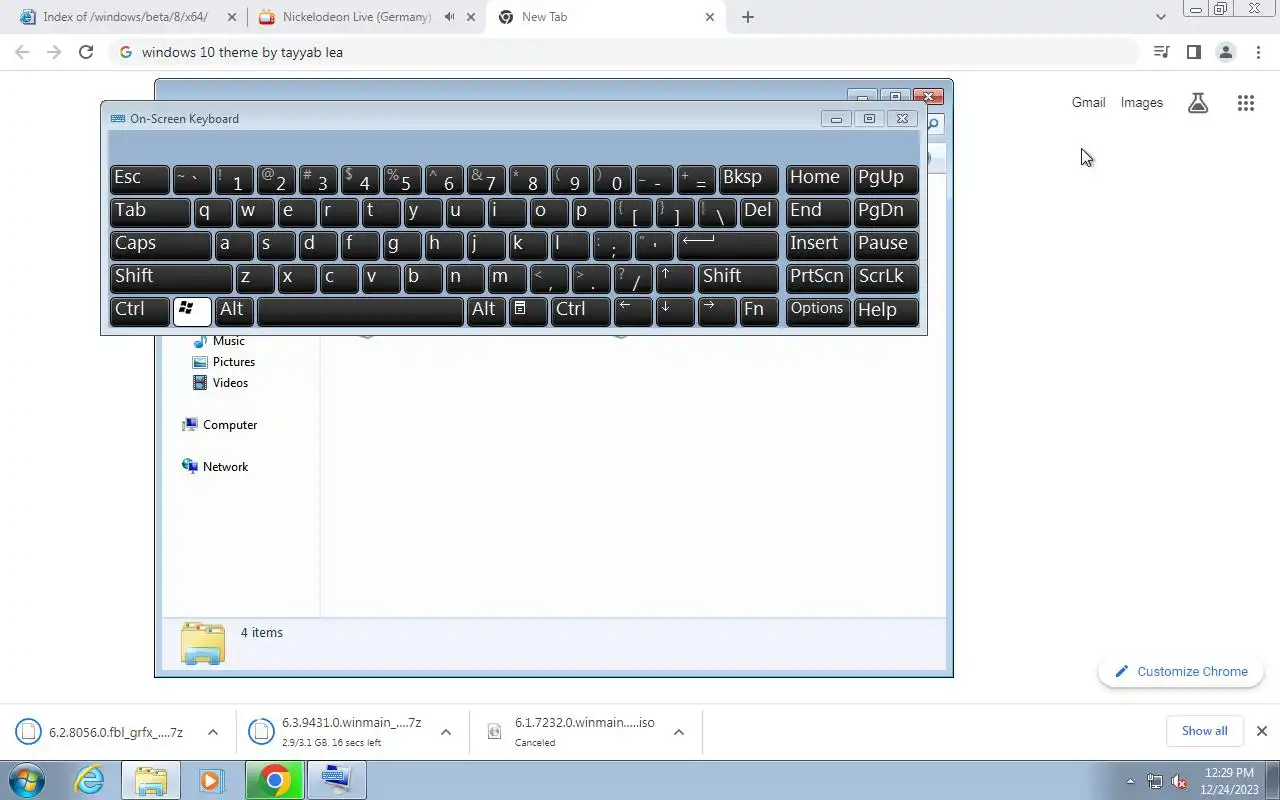Switch to Index of /windows/beta tab

[x=127, y=17]
